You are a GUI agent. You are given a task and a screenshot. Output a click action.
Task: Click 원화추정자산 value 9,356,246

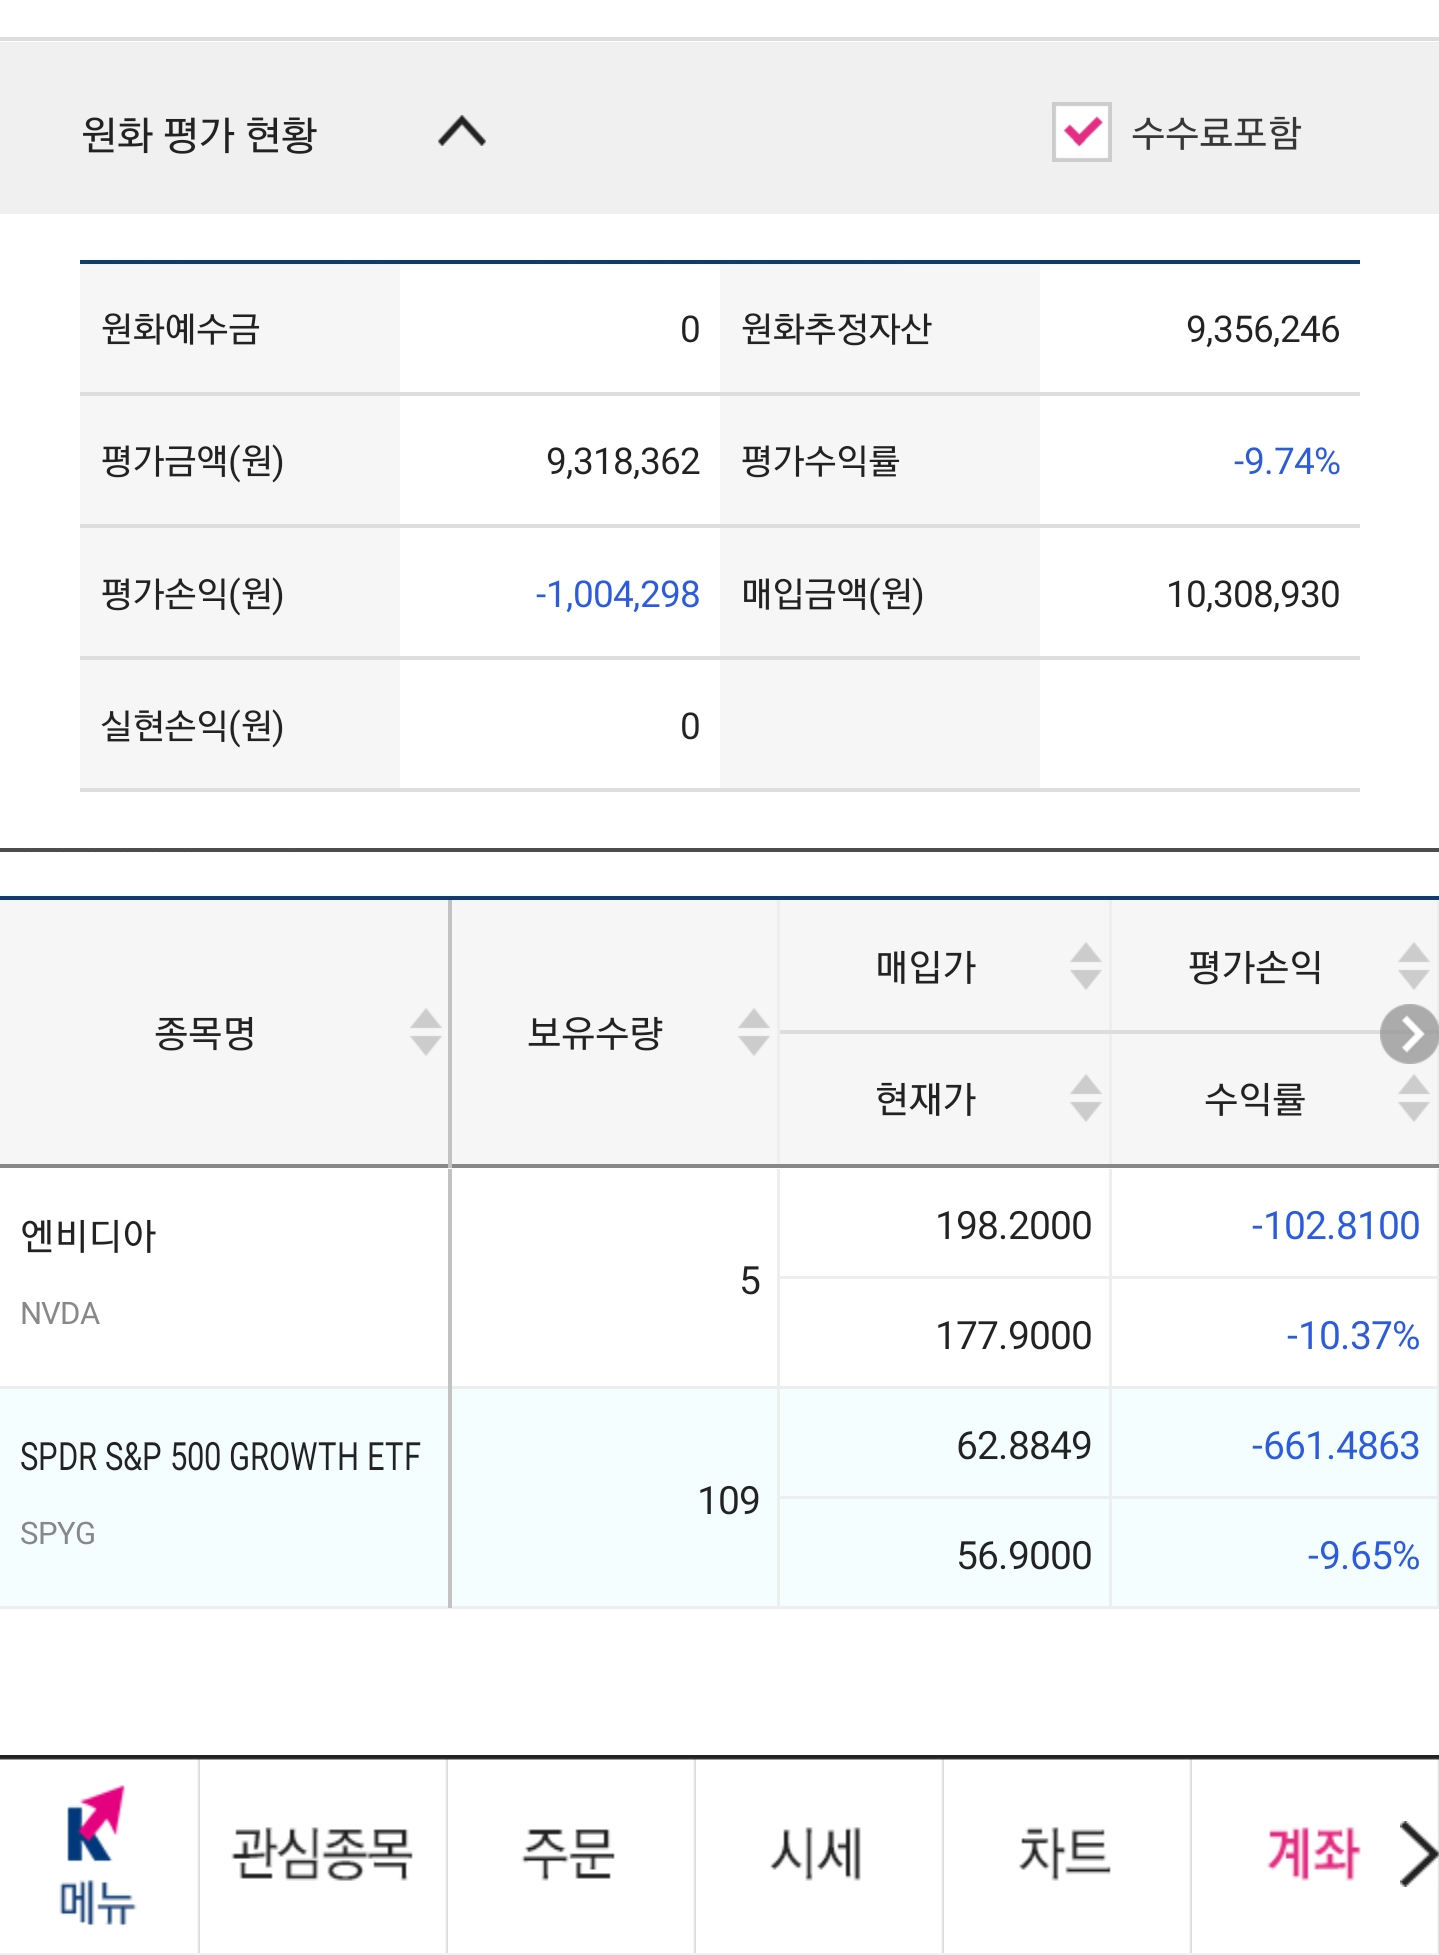tap(1263, 330)
